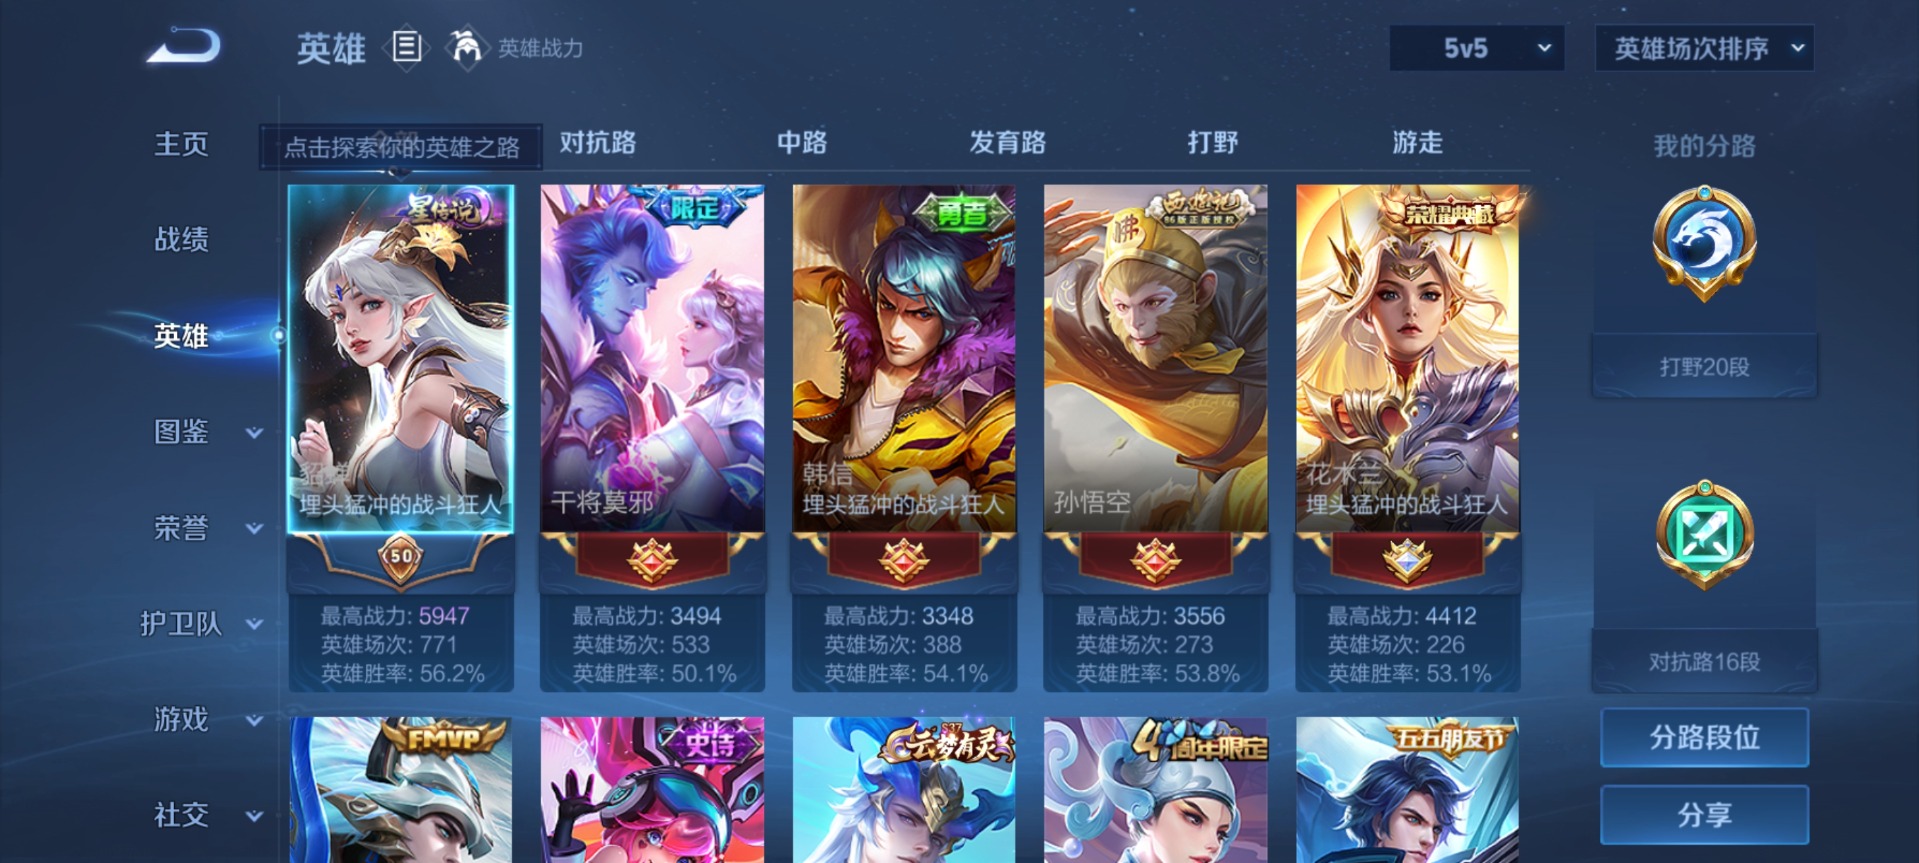Tap the hero power helmet icon

(x=466, y=48)
